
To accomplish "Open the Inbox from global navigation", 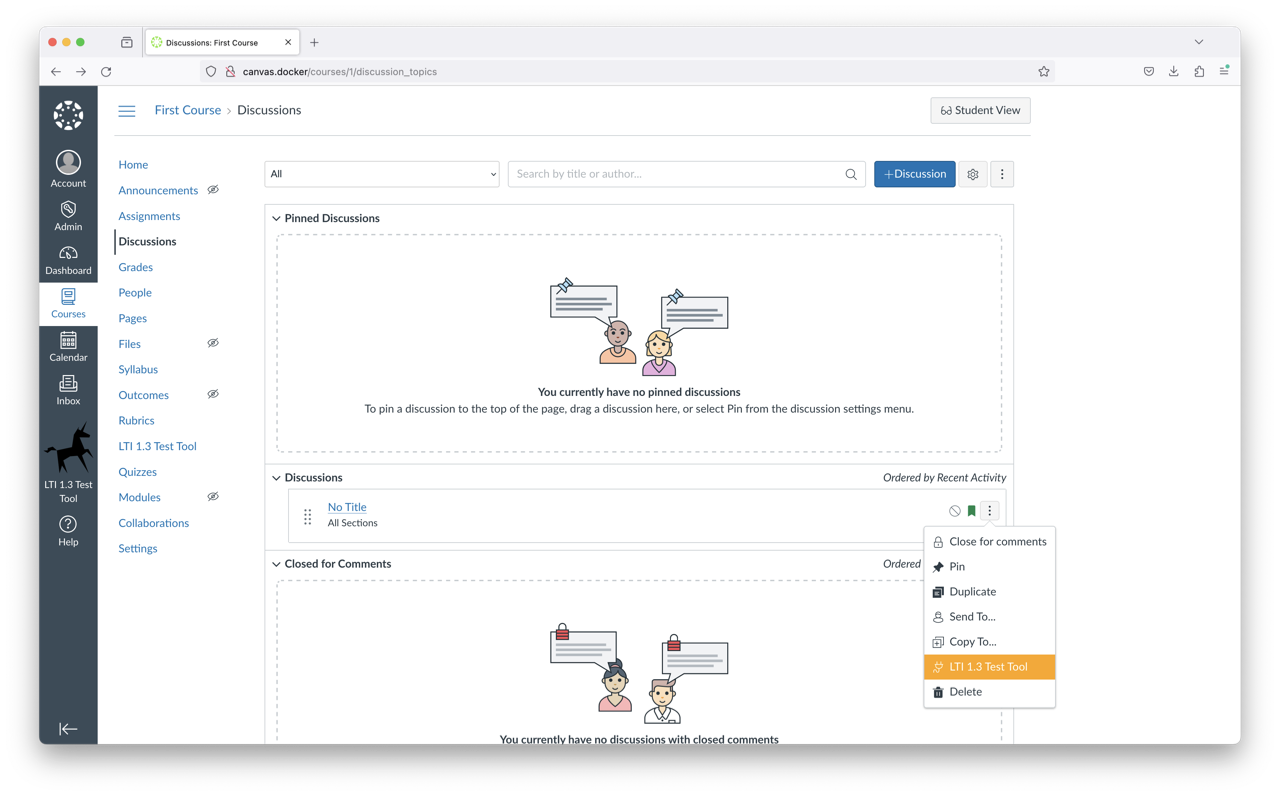I will point(68,390).
